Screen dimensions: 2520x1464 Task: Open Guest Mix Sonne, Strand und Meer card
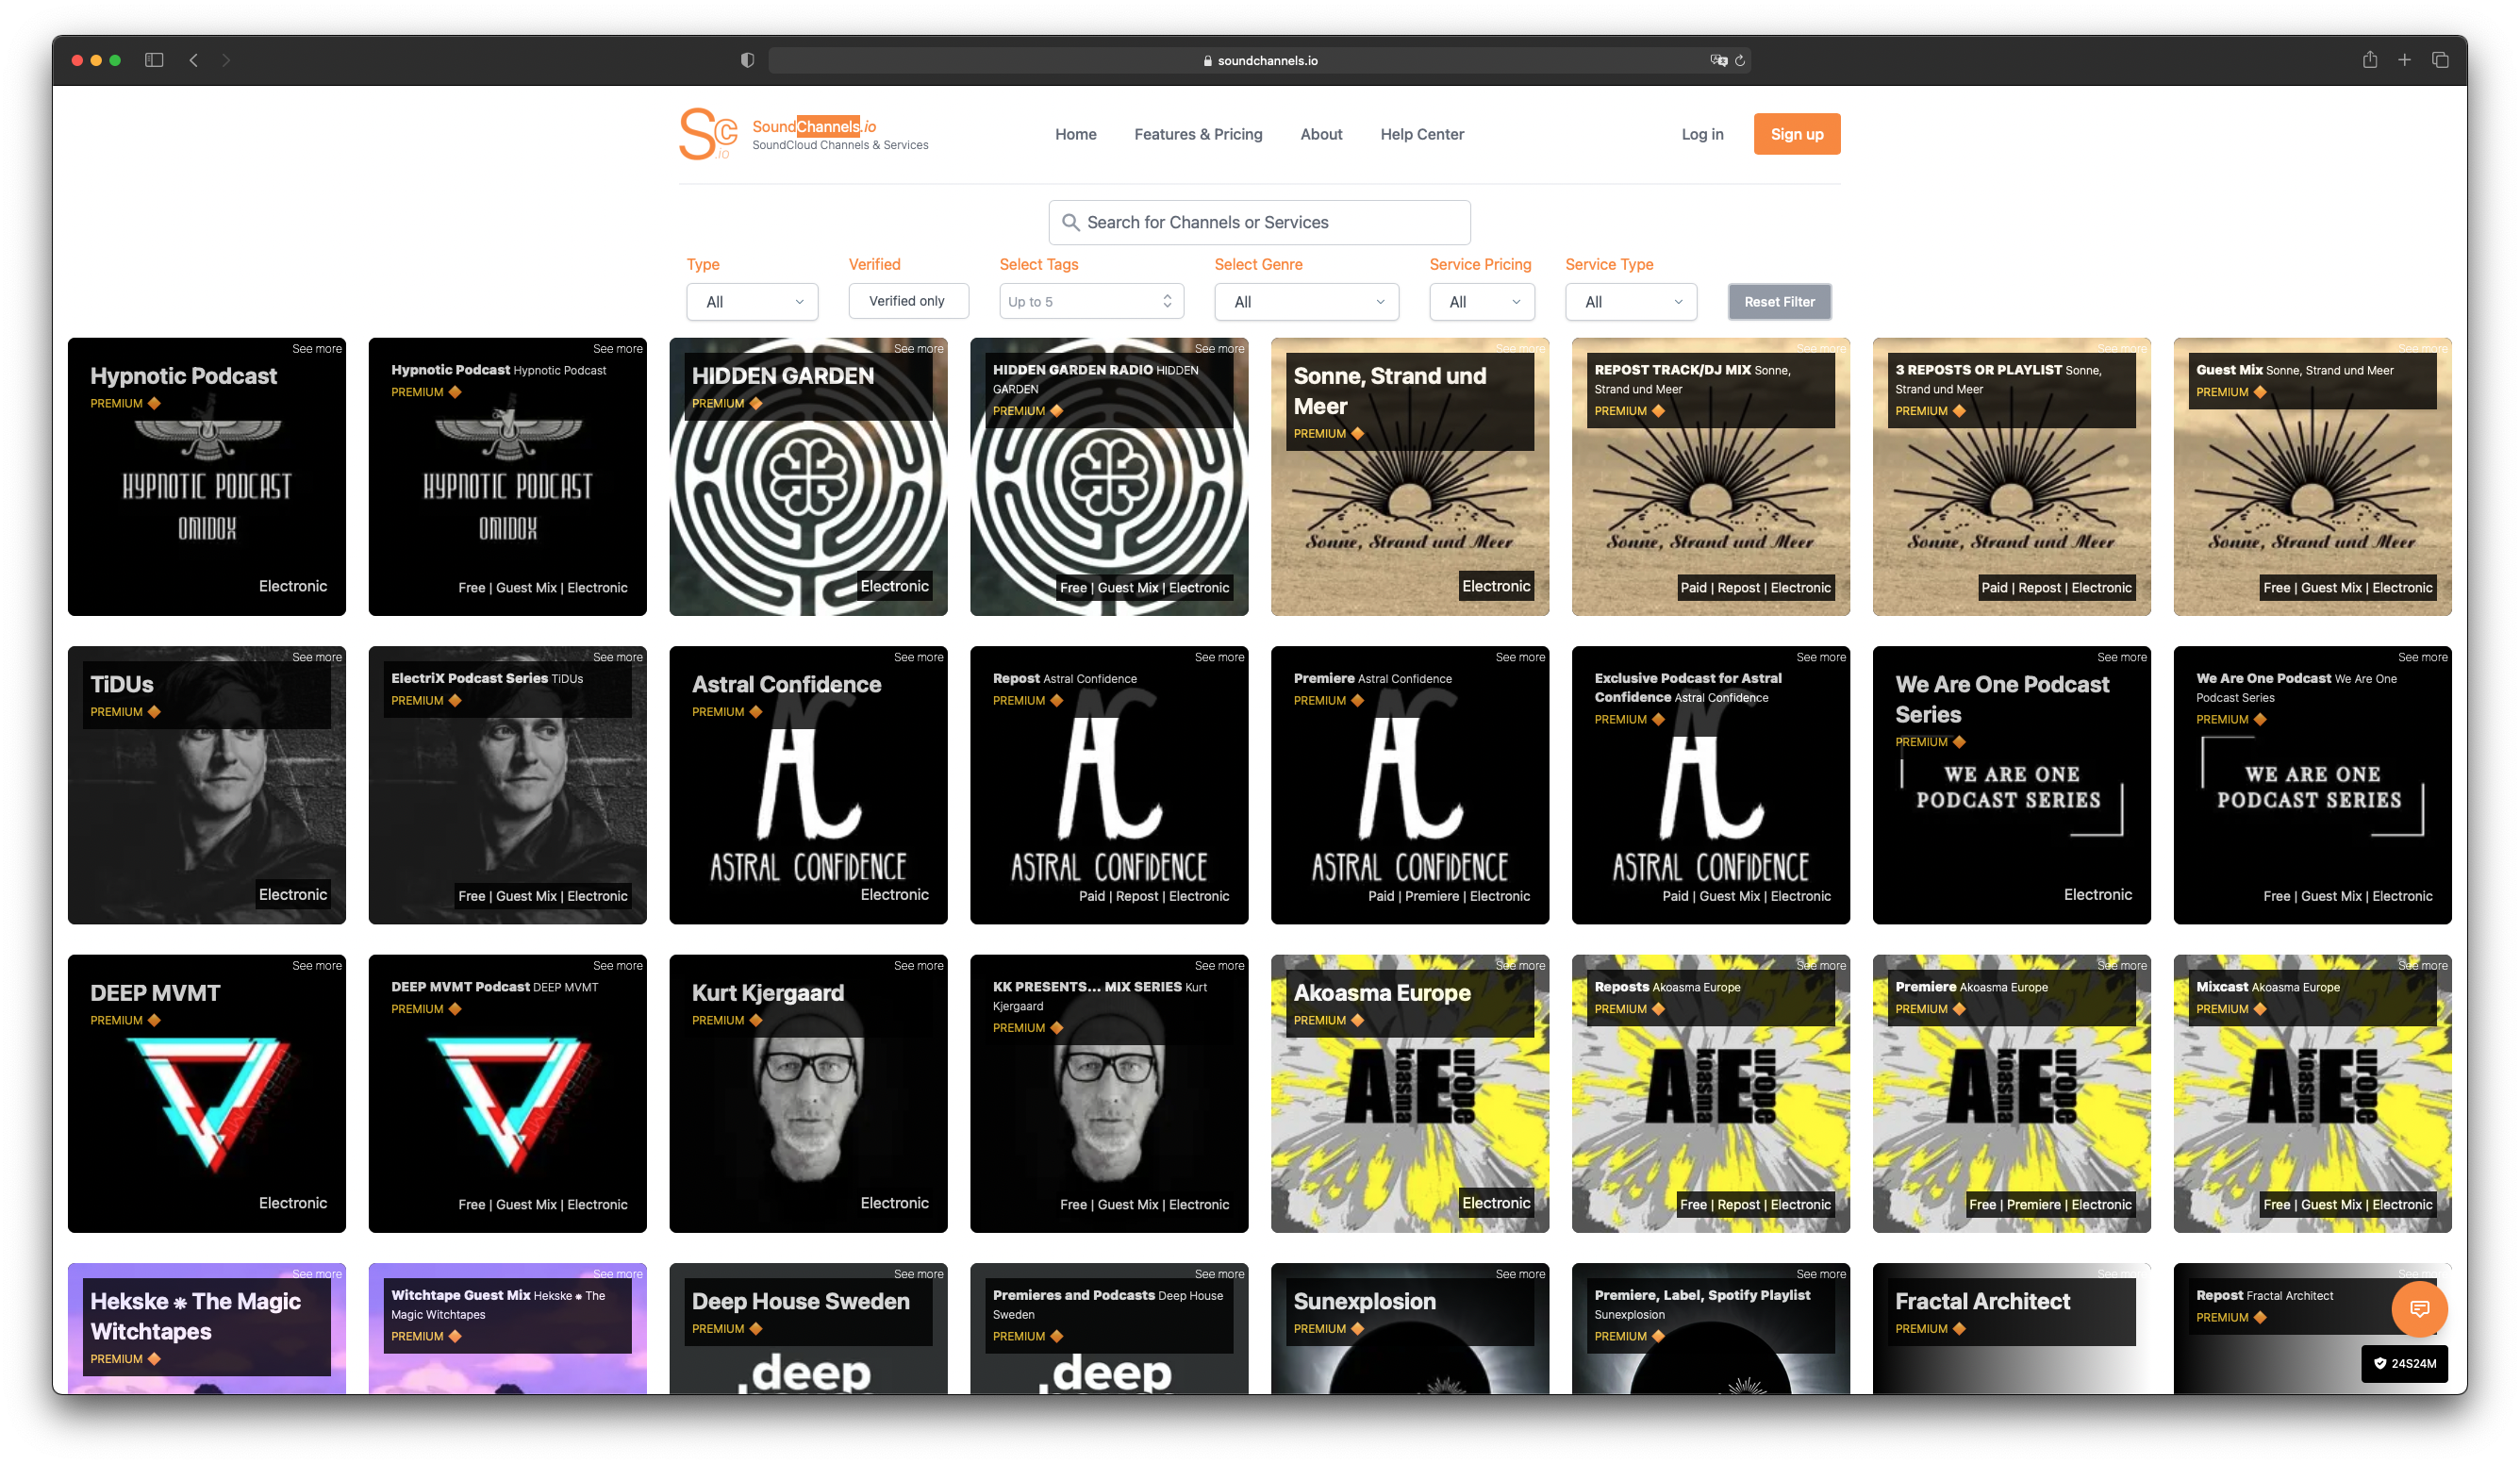(2312, 476)
